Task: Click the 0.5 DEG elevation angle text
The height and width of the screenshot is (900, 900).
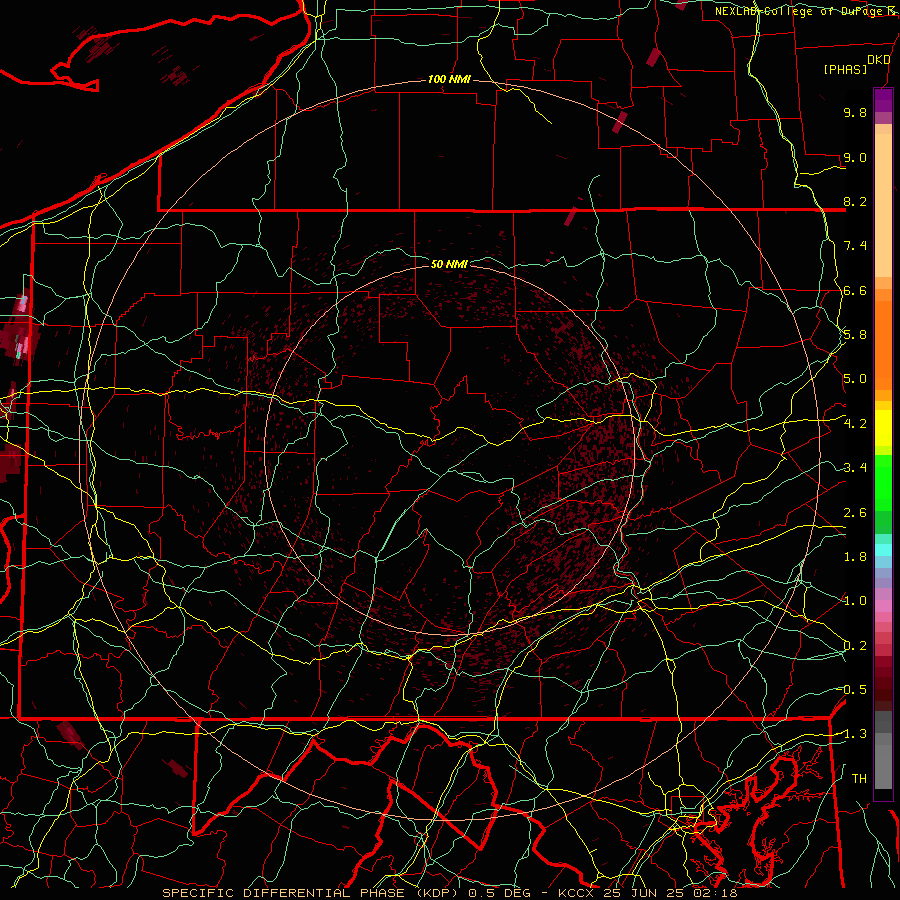Action: click(x=498, y=893)
